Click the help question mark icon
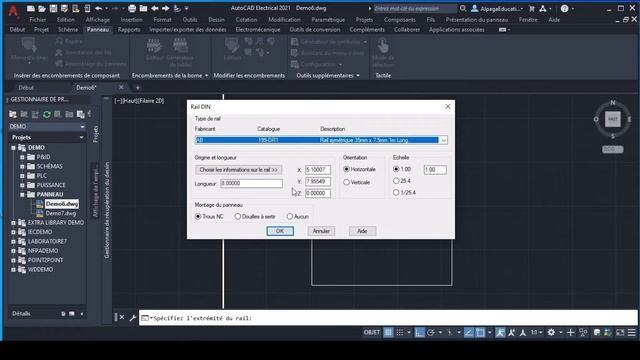This screenshot has height=360, width=640. [x=564, y=8]
